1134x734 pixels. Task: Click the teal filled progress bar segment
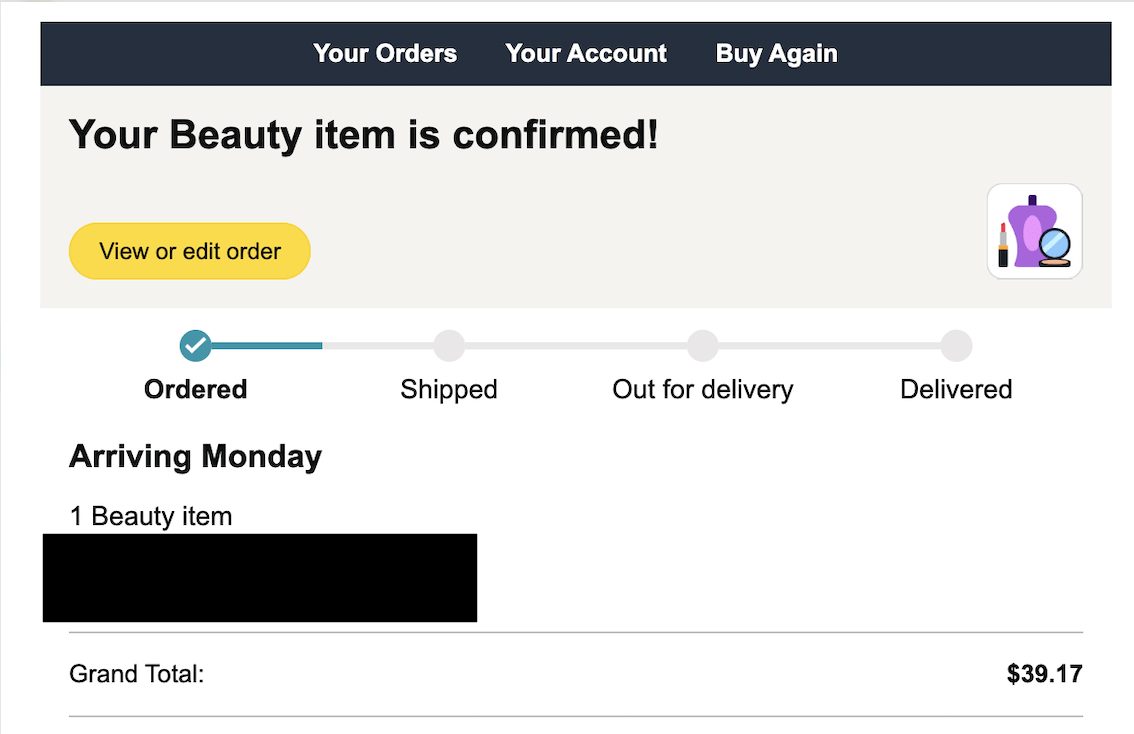coord(267,346)
